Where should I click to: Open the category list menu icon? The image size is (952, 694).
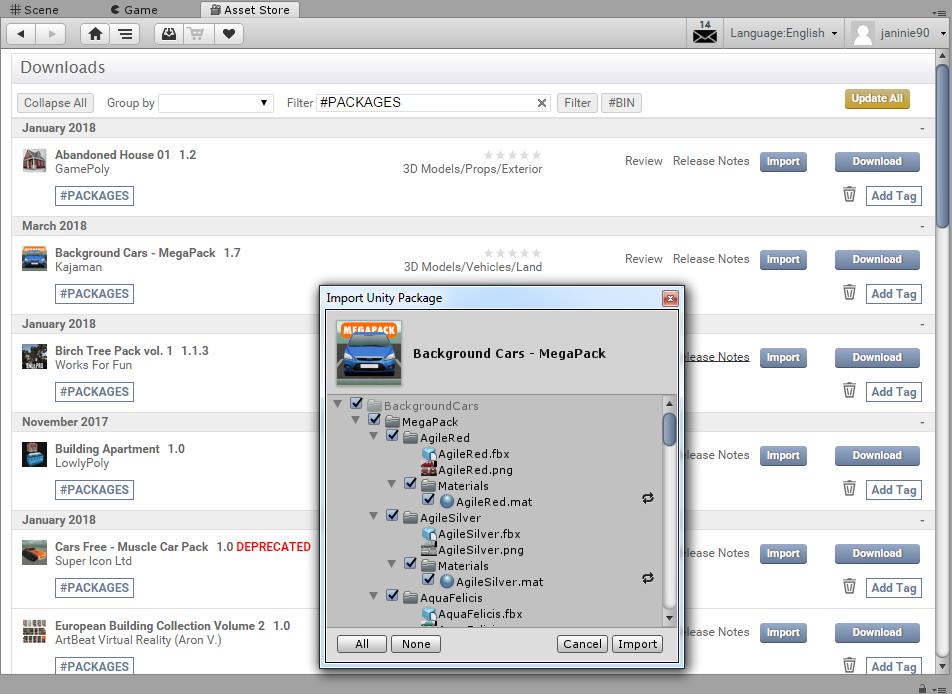pyautogui.click(x=125, y=33)
